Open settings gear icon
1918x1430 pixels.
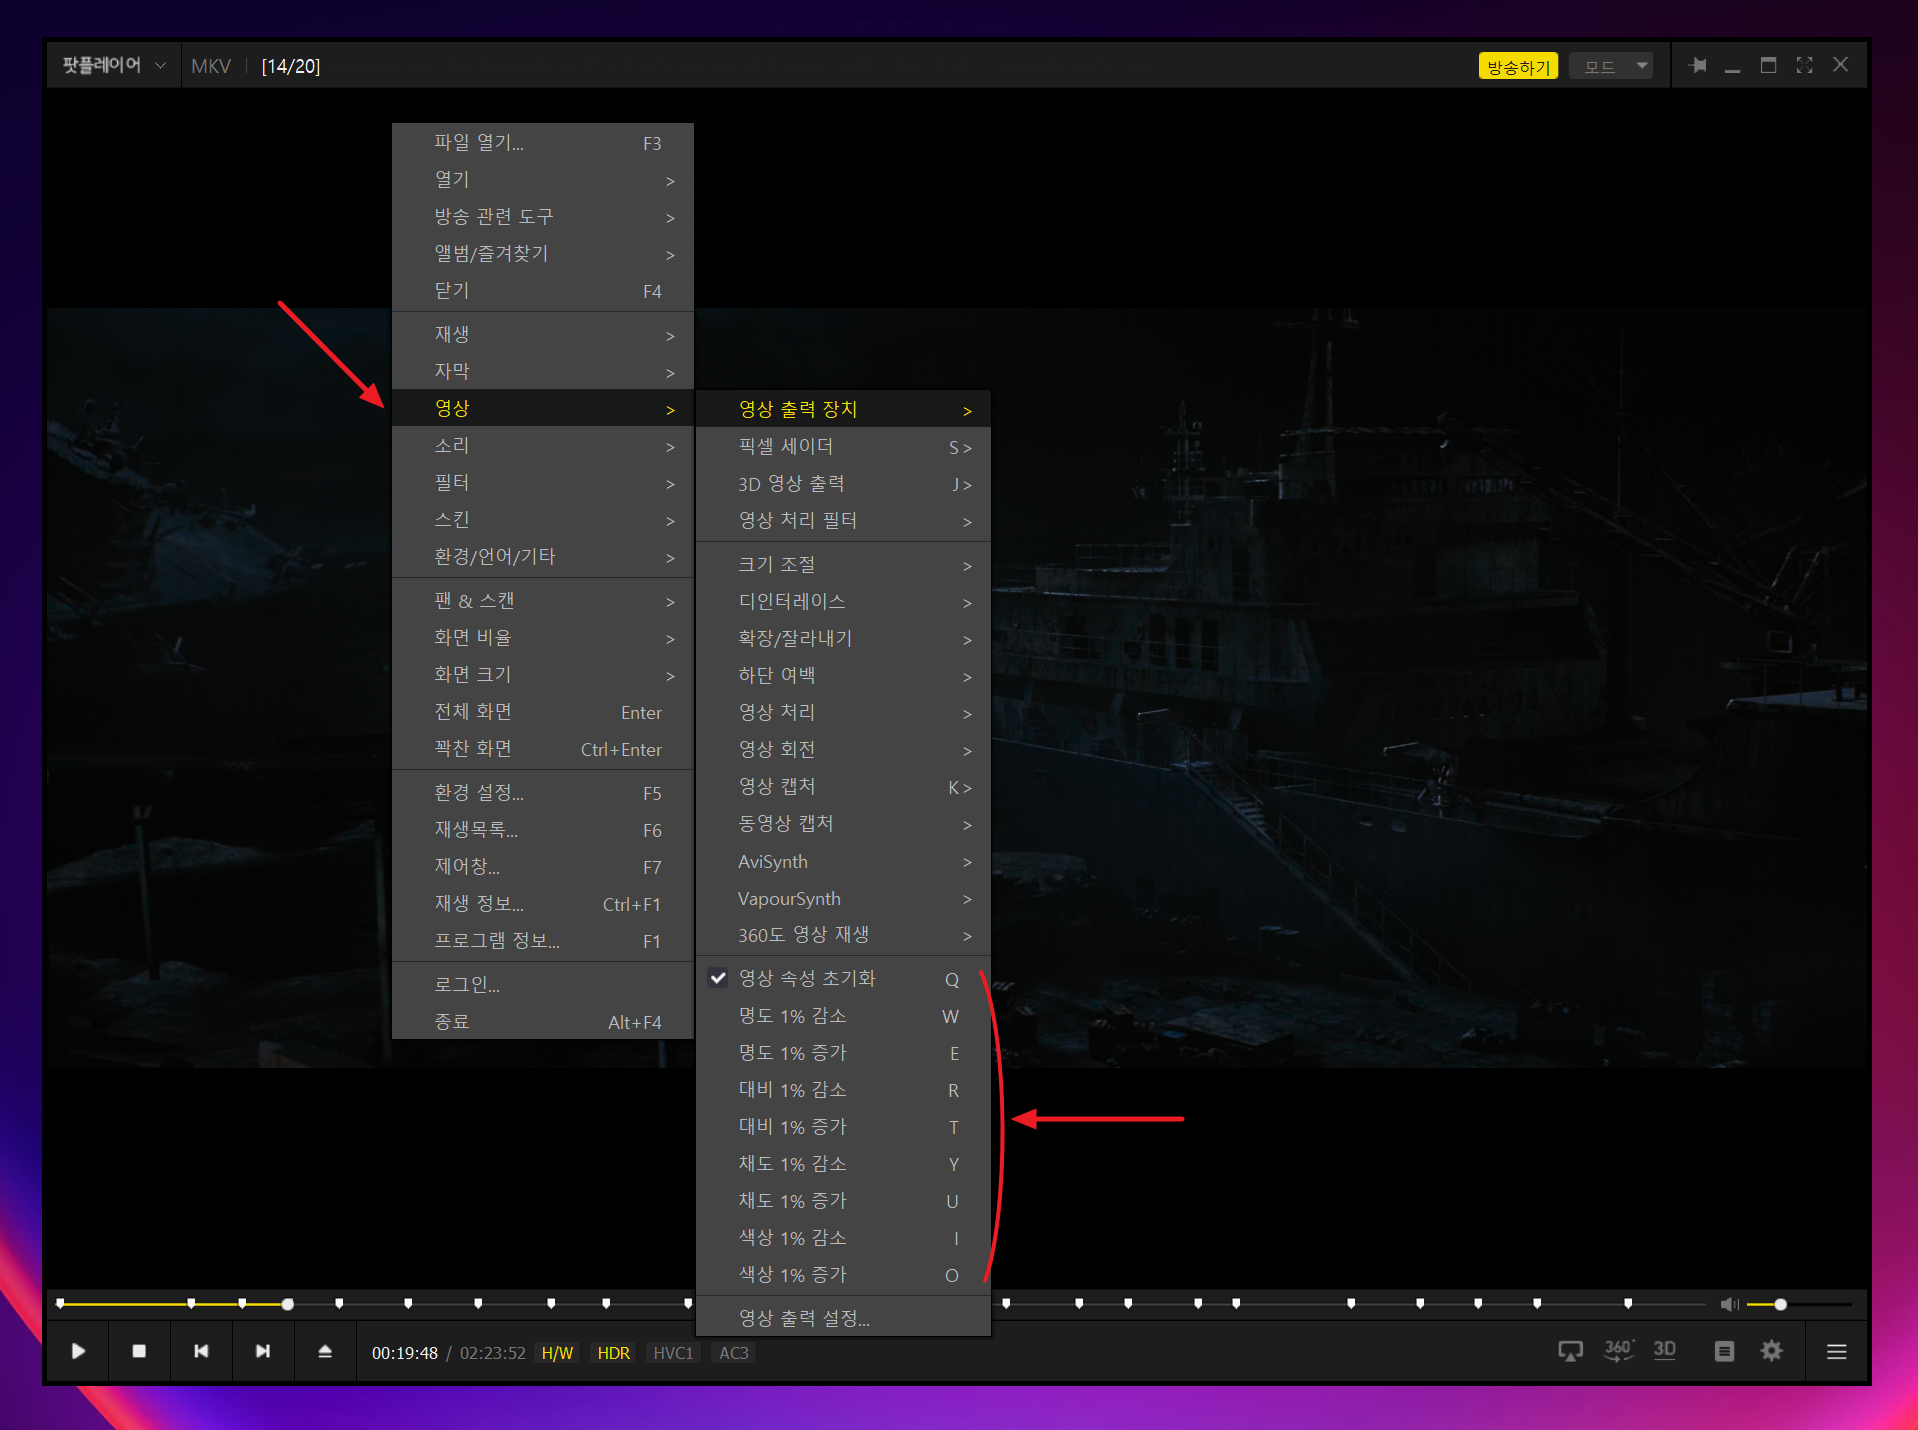(x=1772, y=1352)
